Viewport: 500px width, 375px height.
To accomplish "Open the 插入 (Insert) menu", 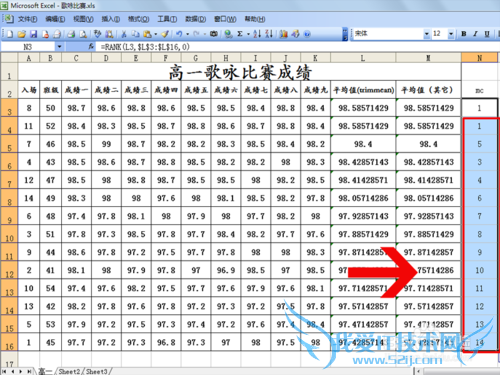I will tap(111, 19).
